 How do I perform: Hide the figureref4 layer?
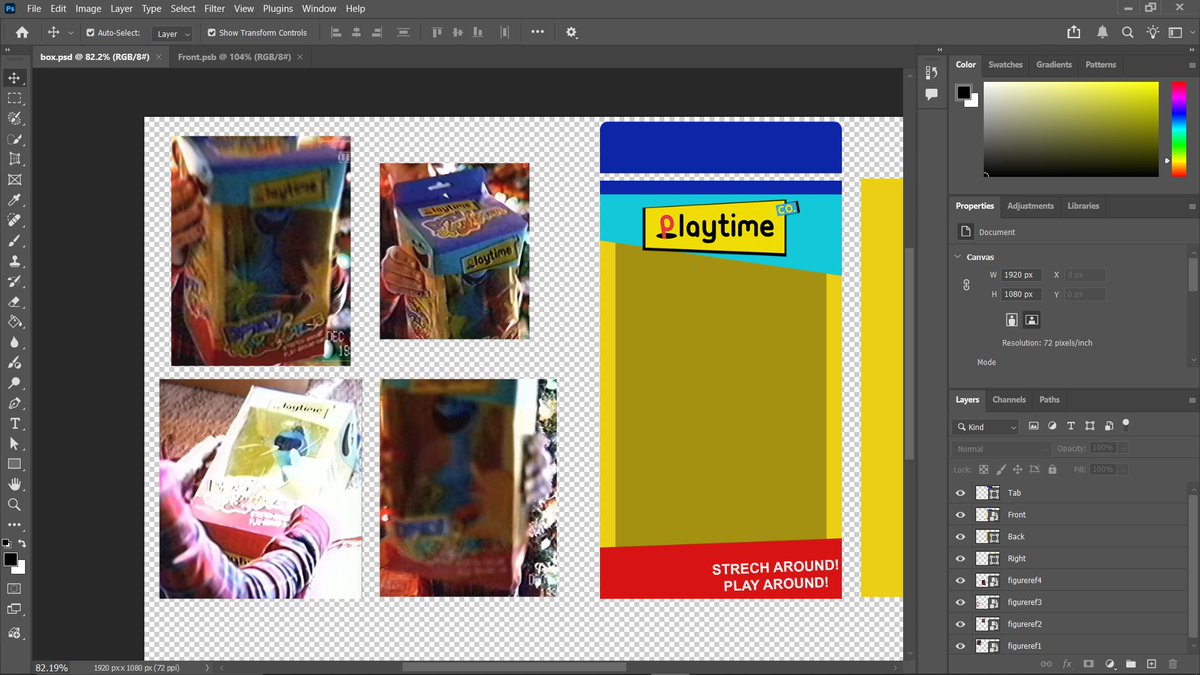coord(960,581)
